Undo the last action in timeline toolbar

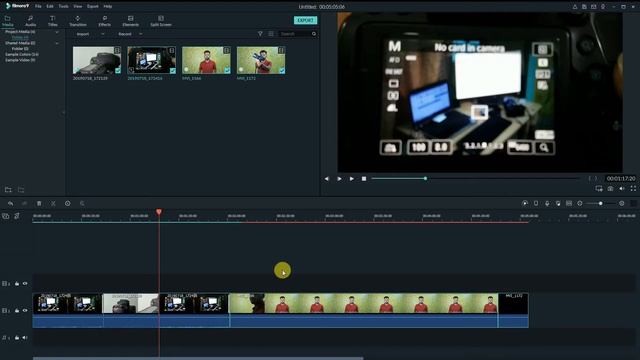(x=10, y=203)
